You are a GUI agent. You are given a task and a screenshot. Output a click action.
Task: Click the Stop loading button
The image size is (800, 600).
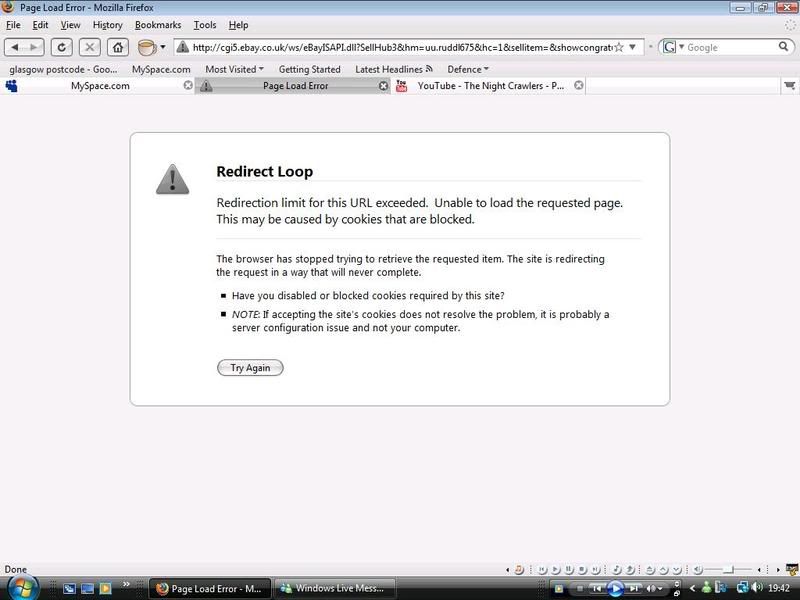(x=90, y=47)
